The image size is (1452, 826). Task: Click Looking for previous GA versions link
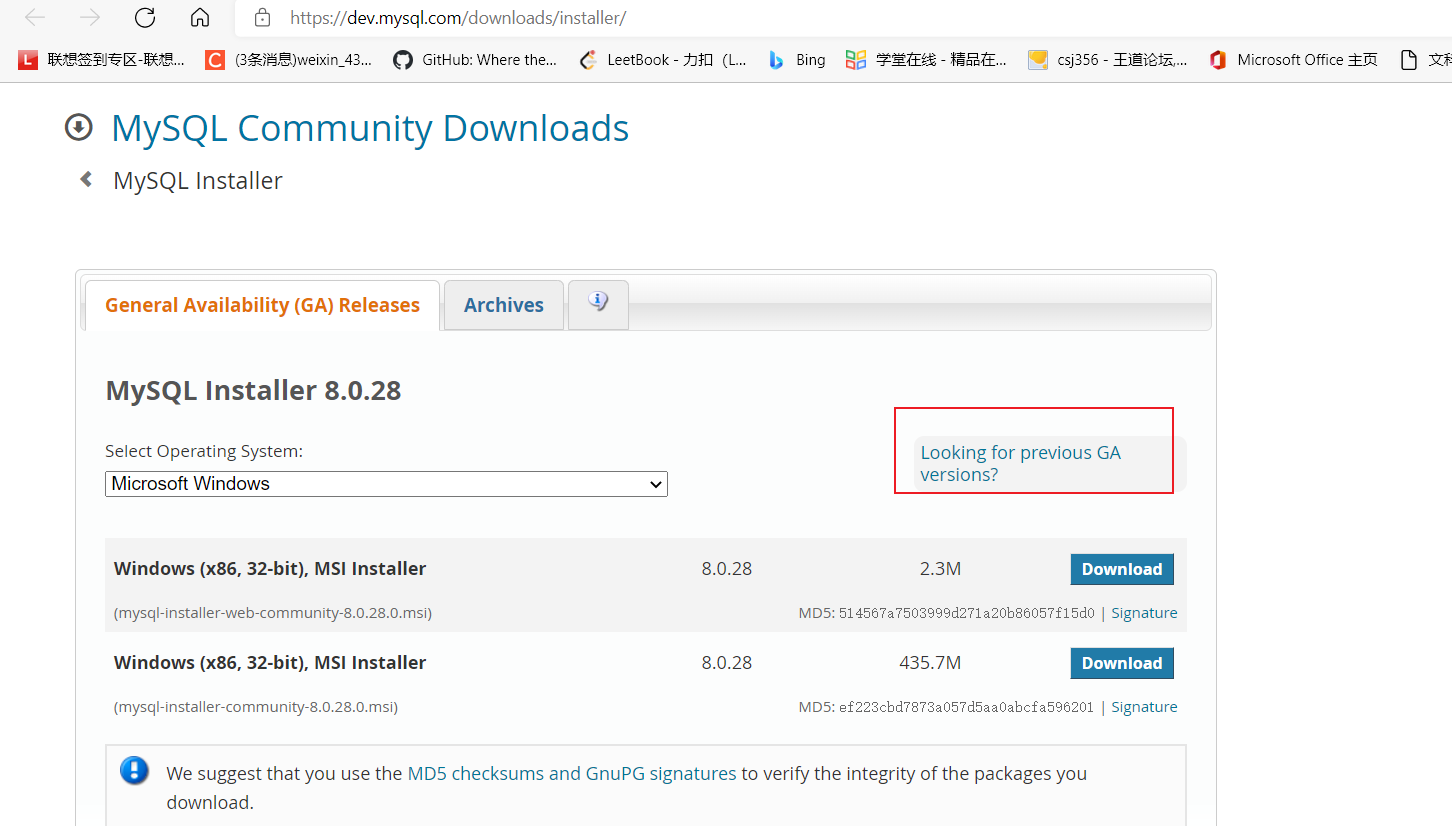tap(1020, 464)
